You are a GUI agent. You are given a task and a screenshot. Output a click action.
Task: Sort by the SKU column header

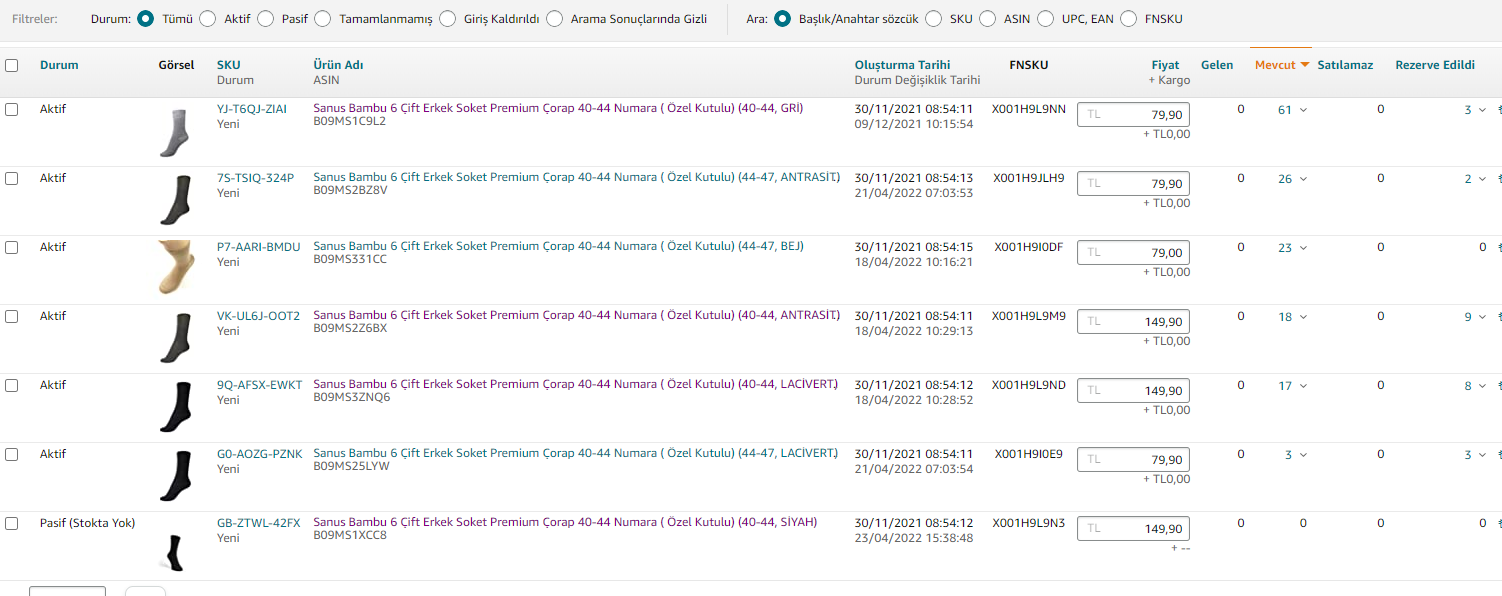[228, 65]
